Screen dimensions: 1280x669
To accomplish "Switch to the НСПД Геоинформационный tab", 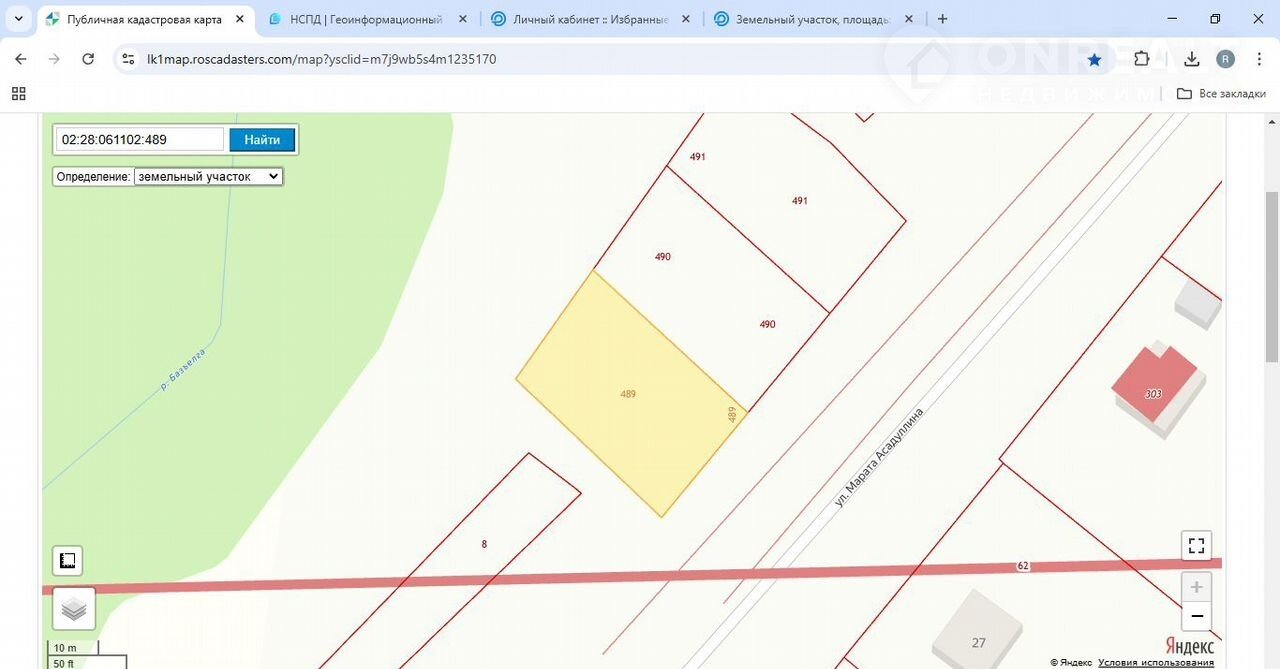I will 365,19.
